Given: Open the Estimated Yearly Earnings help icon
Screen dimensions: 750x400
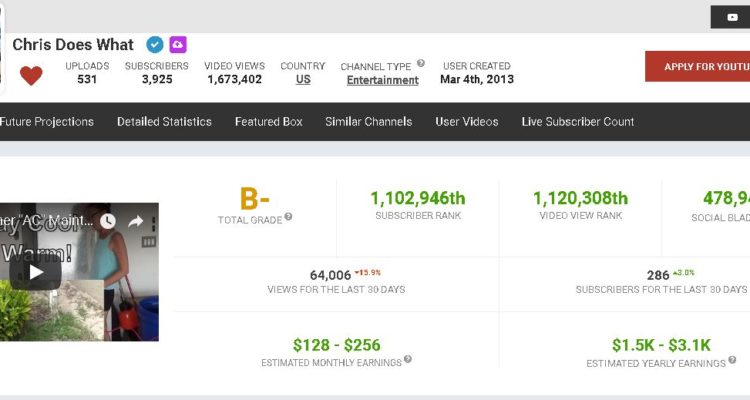Looking at the screenshot, I should [732, 360].
